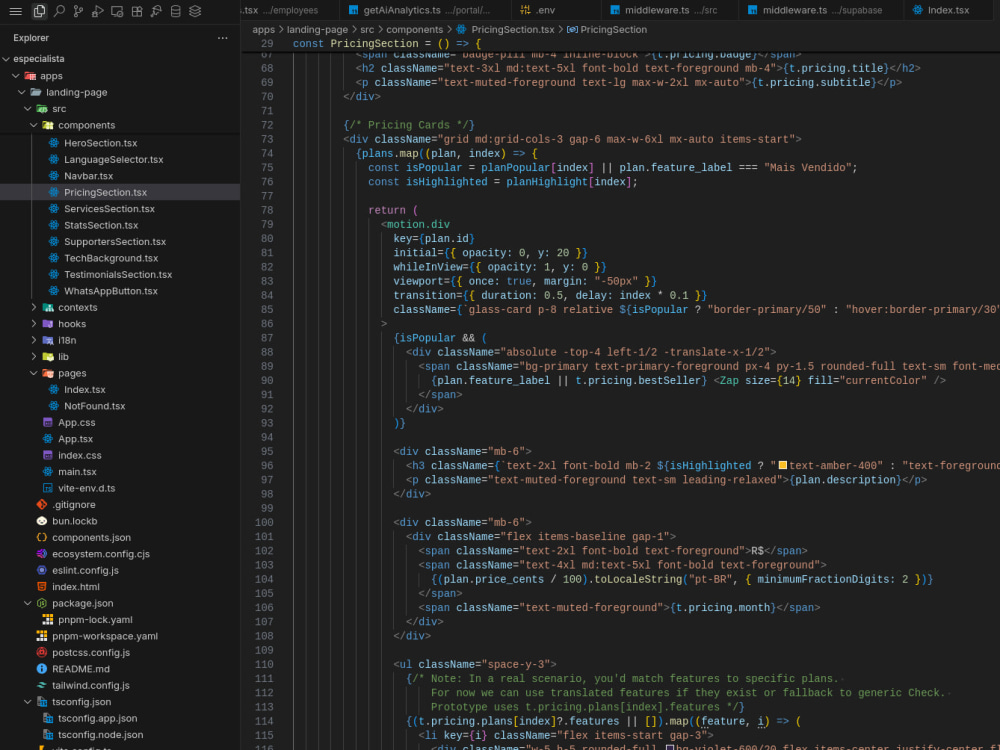Click the .gitignore git icon
The height and width of the screenshot is (750, 1000).
pyautogui.click(x=41, y=504)
